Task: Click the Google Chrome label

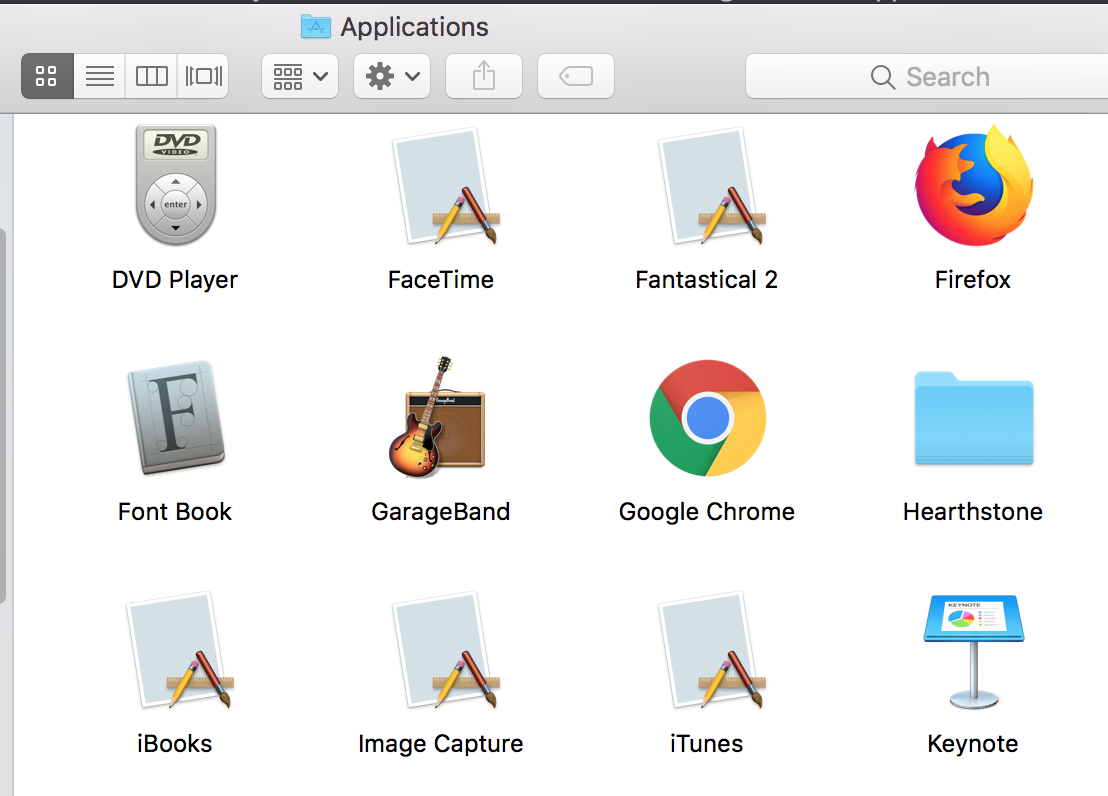Action: (707, 512)
